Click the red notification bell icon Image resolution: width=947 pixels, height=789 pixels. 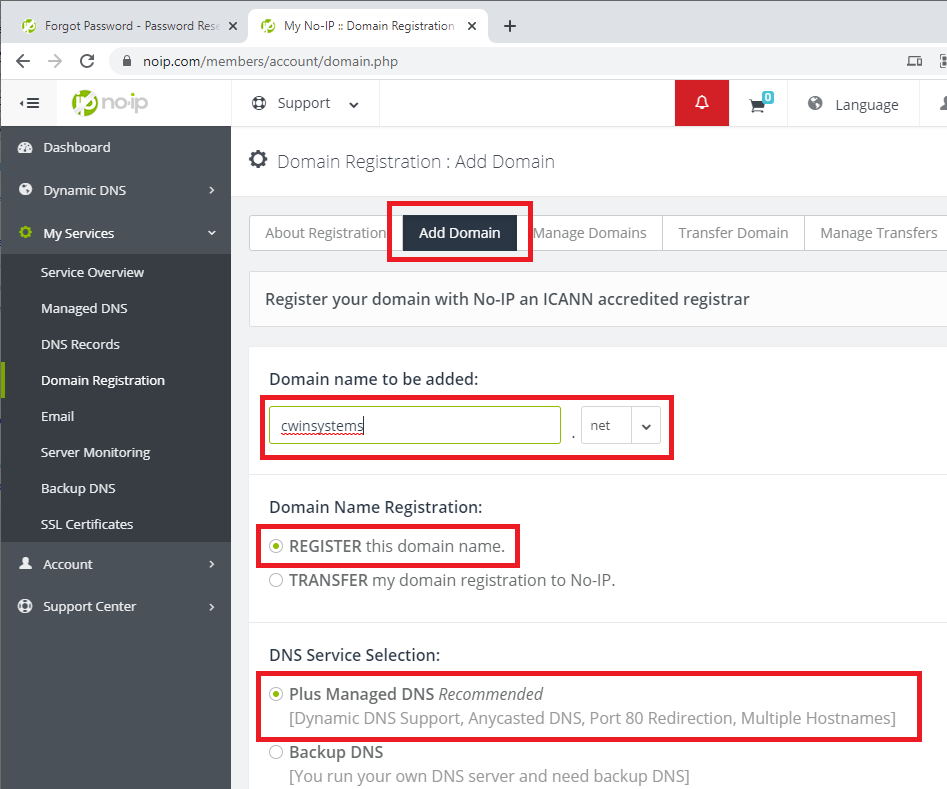click(x=701, y=103)
